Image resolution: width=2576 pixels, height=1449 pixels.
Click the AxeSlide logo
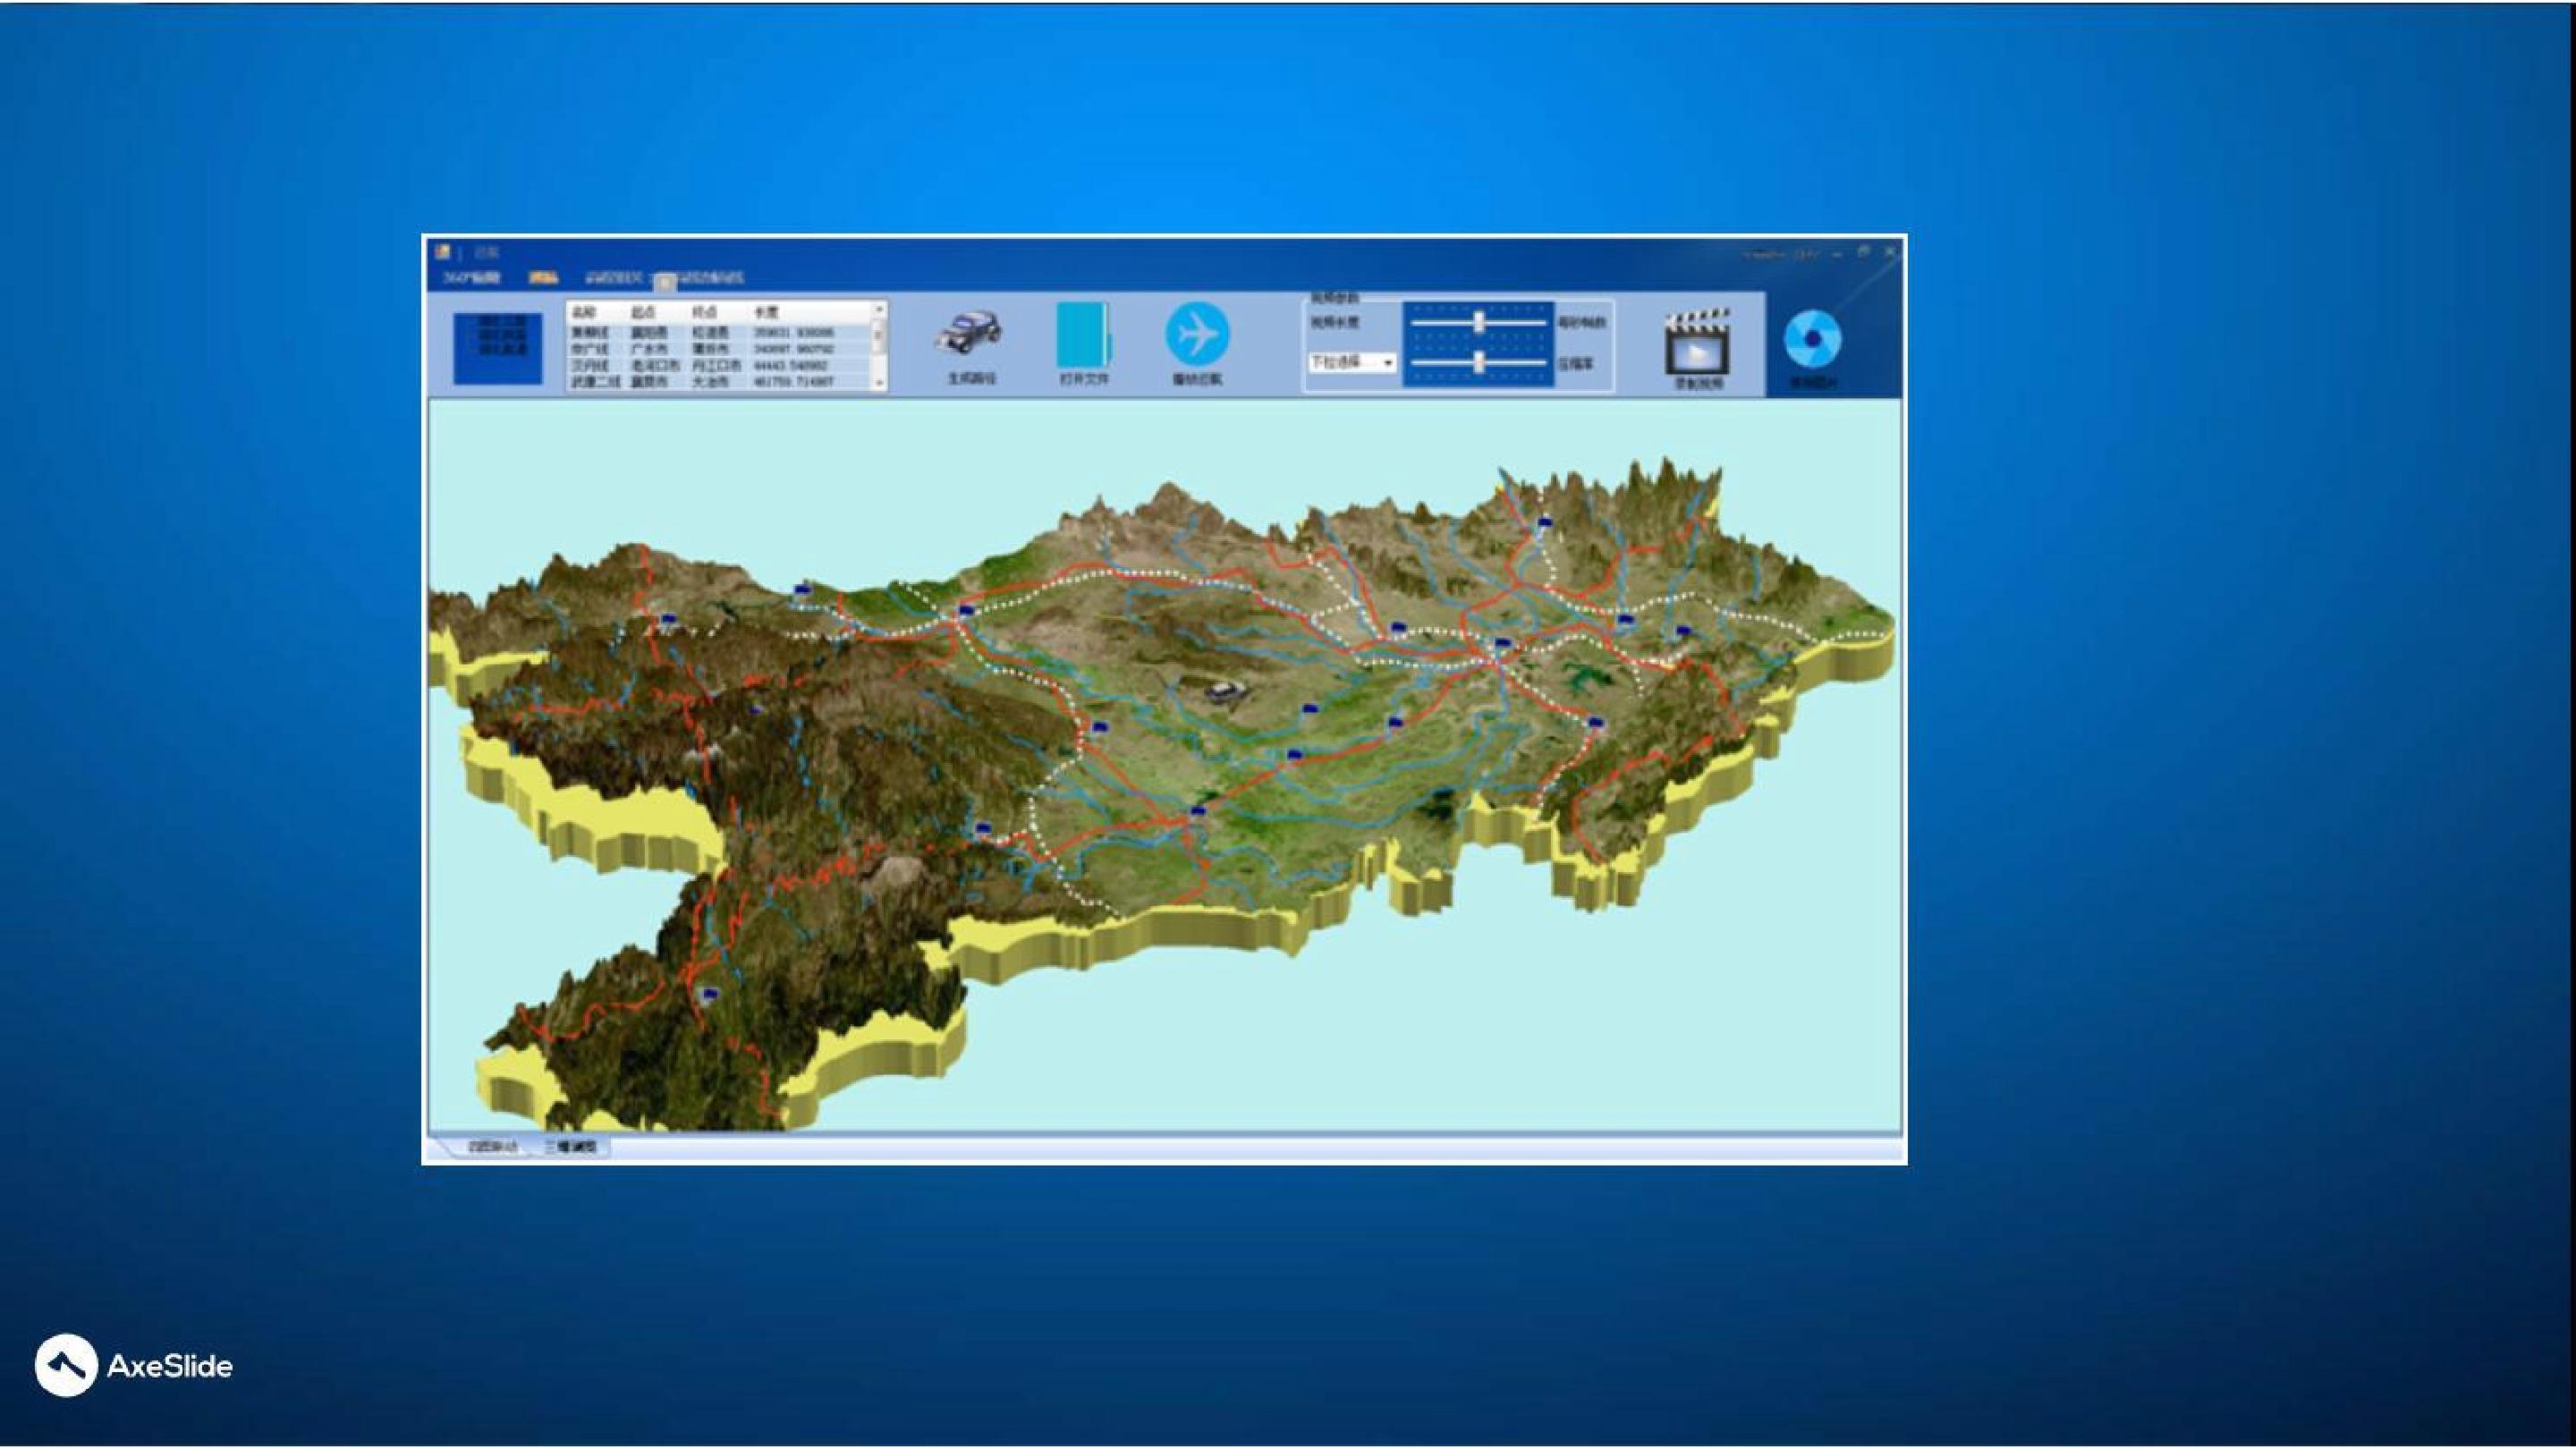[x=134, y=1365]
